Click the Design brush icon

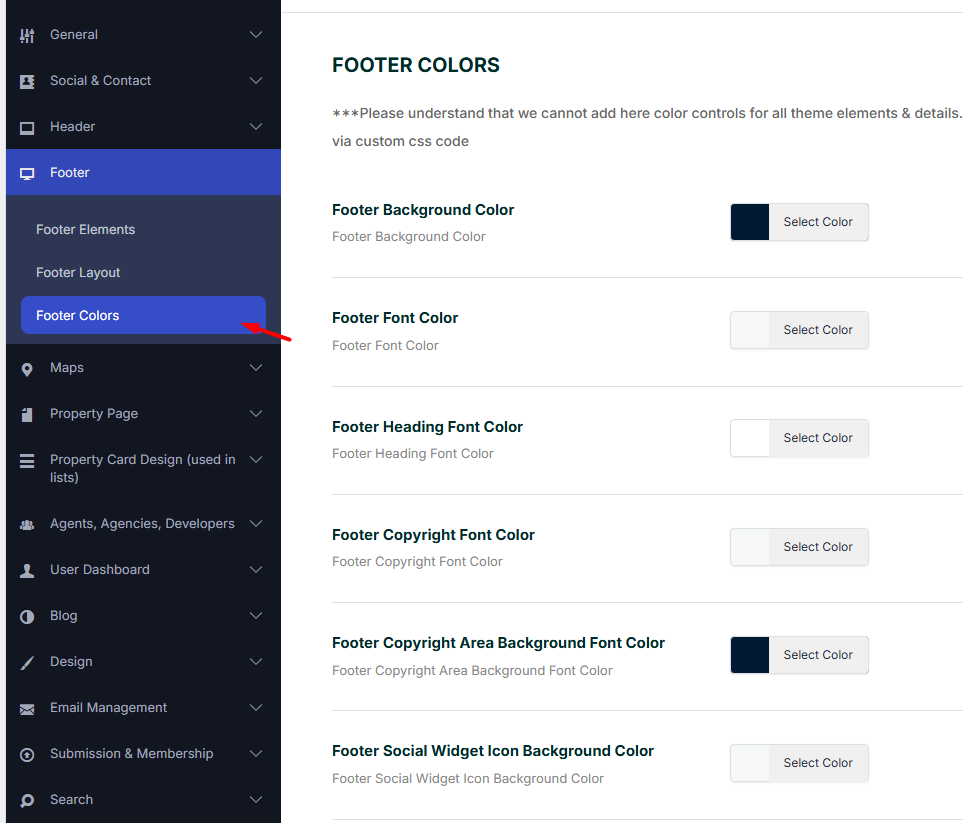(x=27, y=662)
